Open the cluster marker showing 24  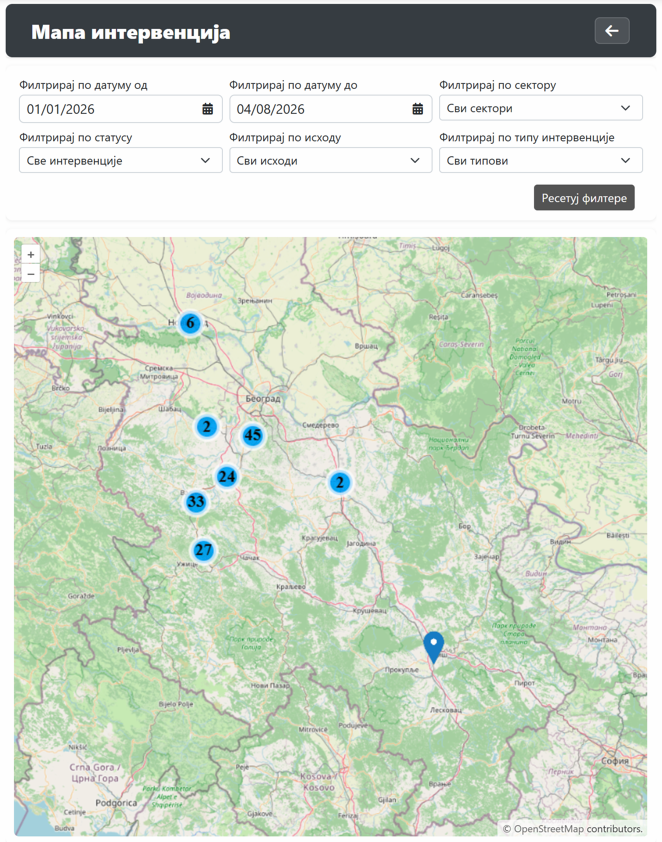pos(227,476)
